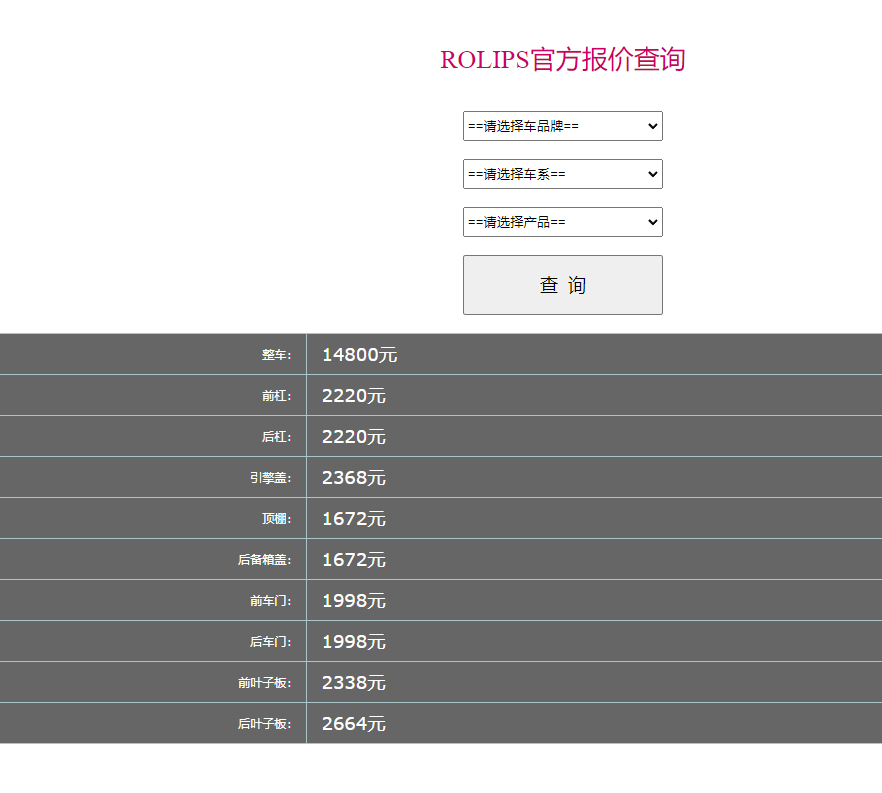The image size is (882, 793).
Task: Click the 后车门 row label
Action: point(270,642)
